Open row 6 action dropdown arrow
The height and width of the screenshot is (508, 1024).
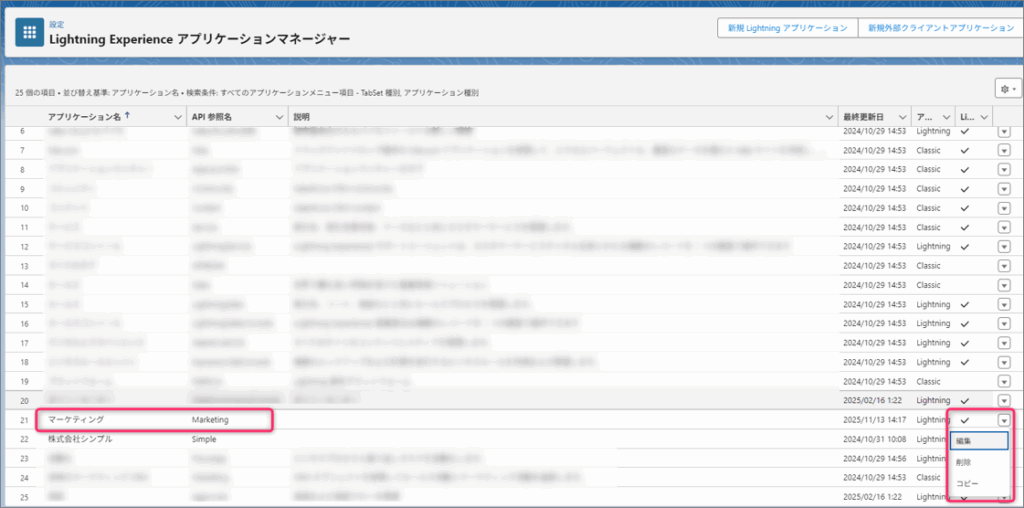pyautogui.click(x=1004, y=131)
